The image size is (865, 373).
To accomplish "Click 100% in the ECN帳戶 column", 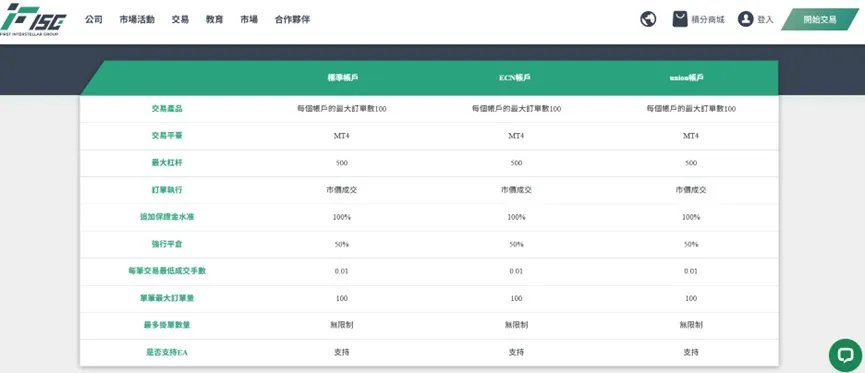I will click(516, 217).
